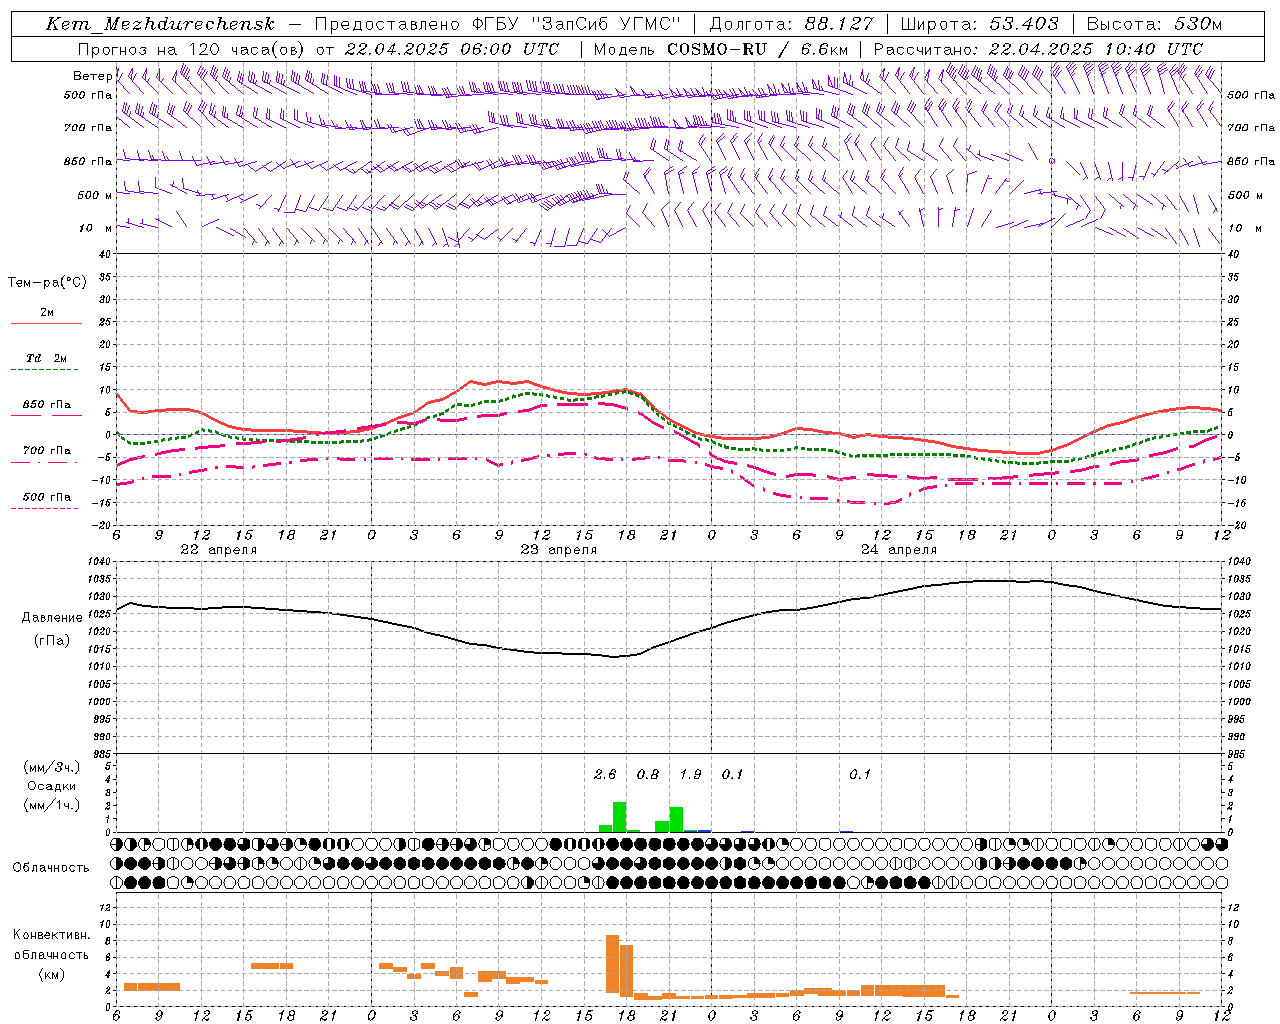Click the (гПа) unit under Давление
Image resolution: width=1280 pixels, height=1024 pixels.
(x=52, y=641)
